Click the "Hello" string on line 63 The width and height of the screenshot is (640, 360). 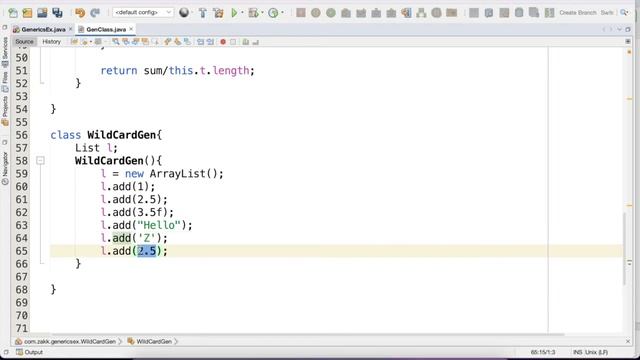click(x=159, y=225)
